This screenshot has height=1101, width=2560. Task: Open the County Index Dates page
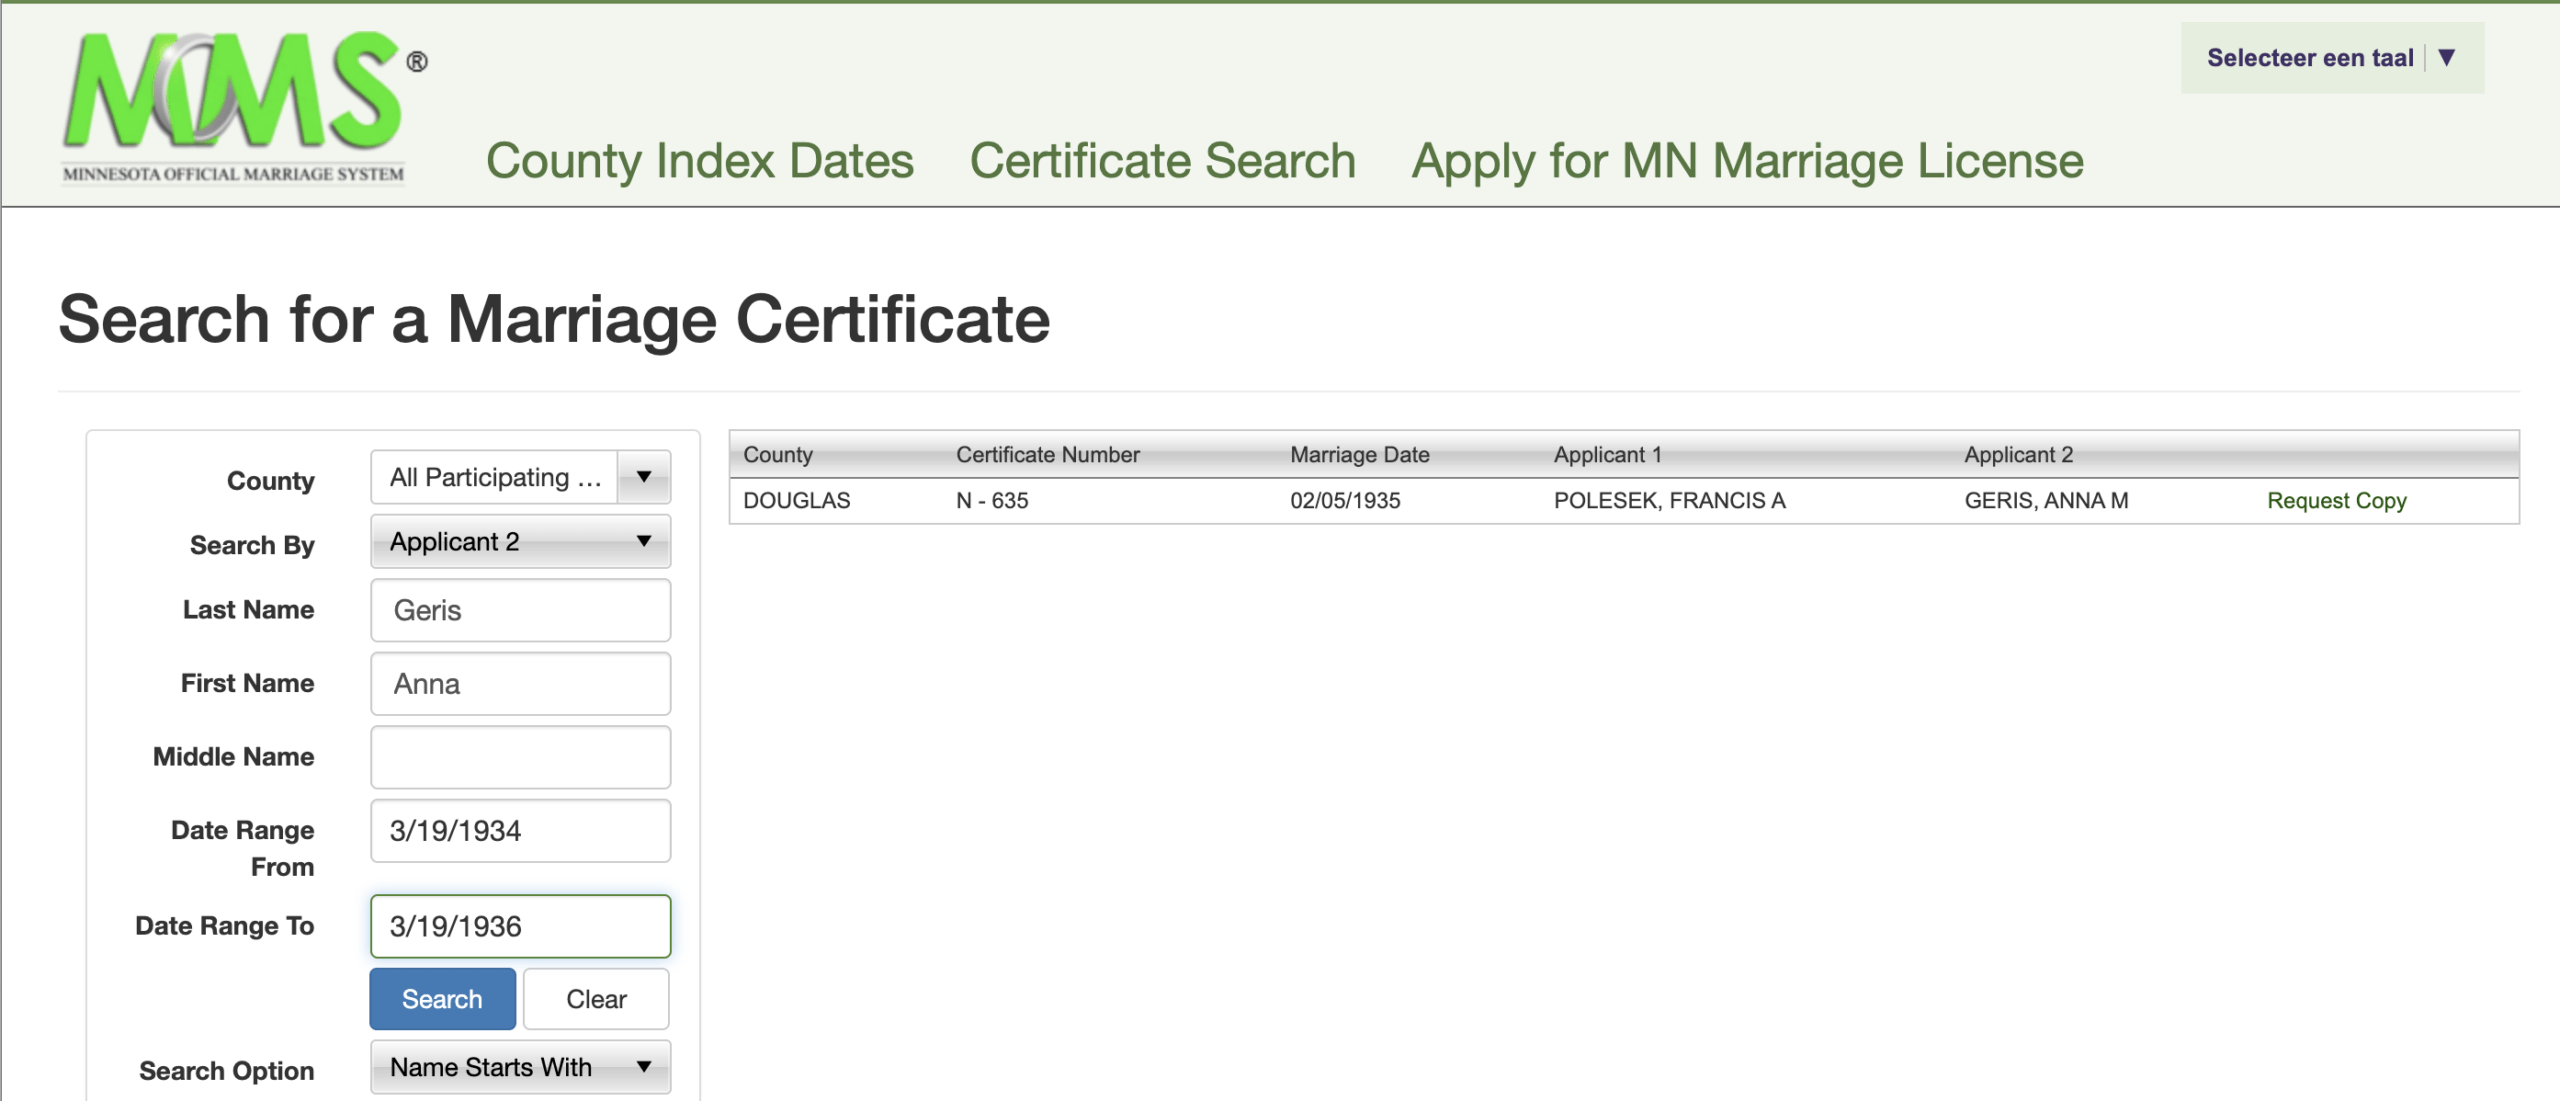[699, 161]
